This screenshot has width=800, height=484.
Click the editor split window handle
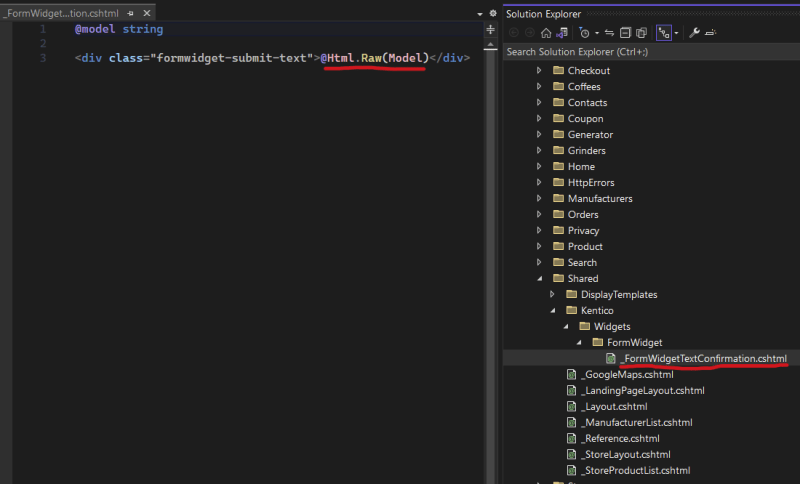[x=490, y=30]
